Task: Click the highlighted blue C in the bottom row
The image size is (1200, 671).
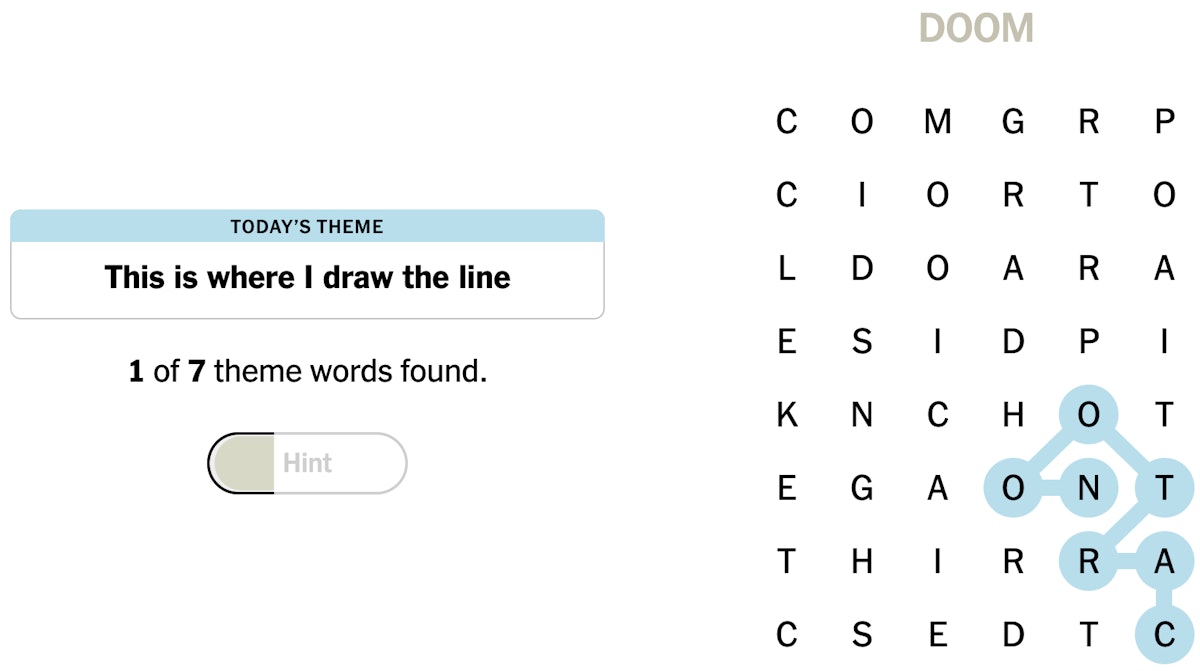Action: 1164,634
